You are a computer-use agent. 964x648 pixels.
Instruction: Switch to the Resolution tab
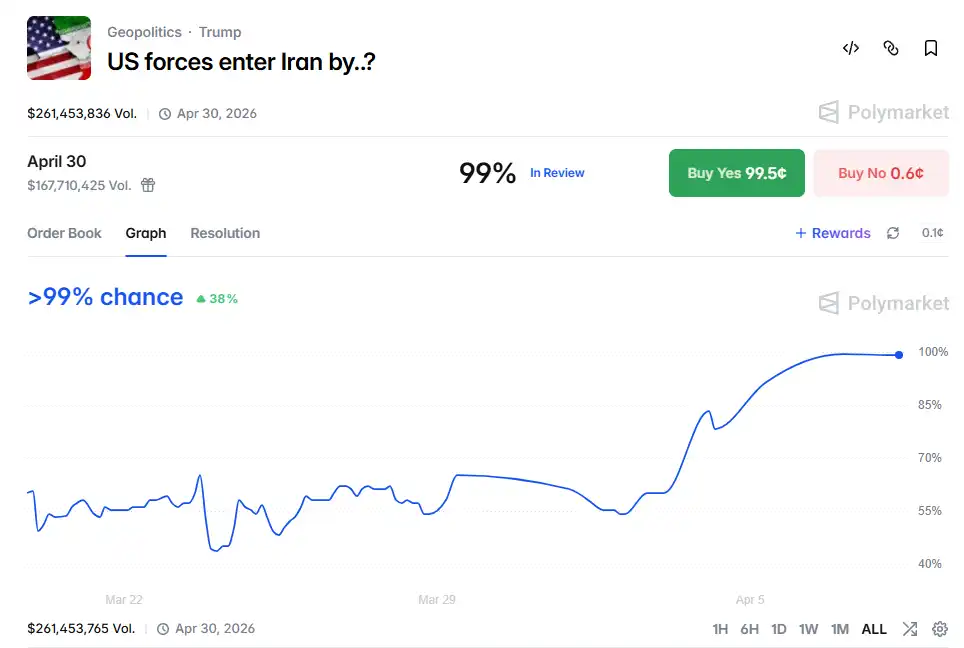coord(224,233)
